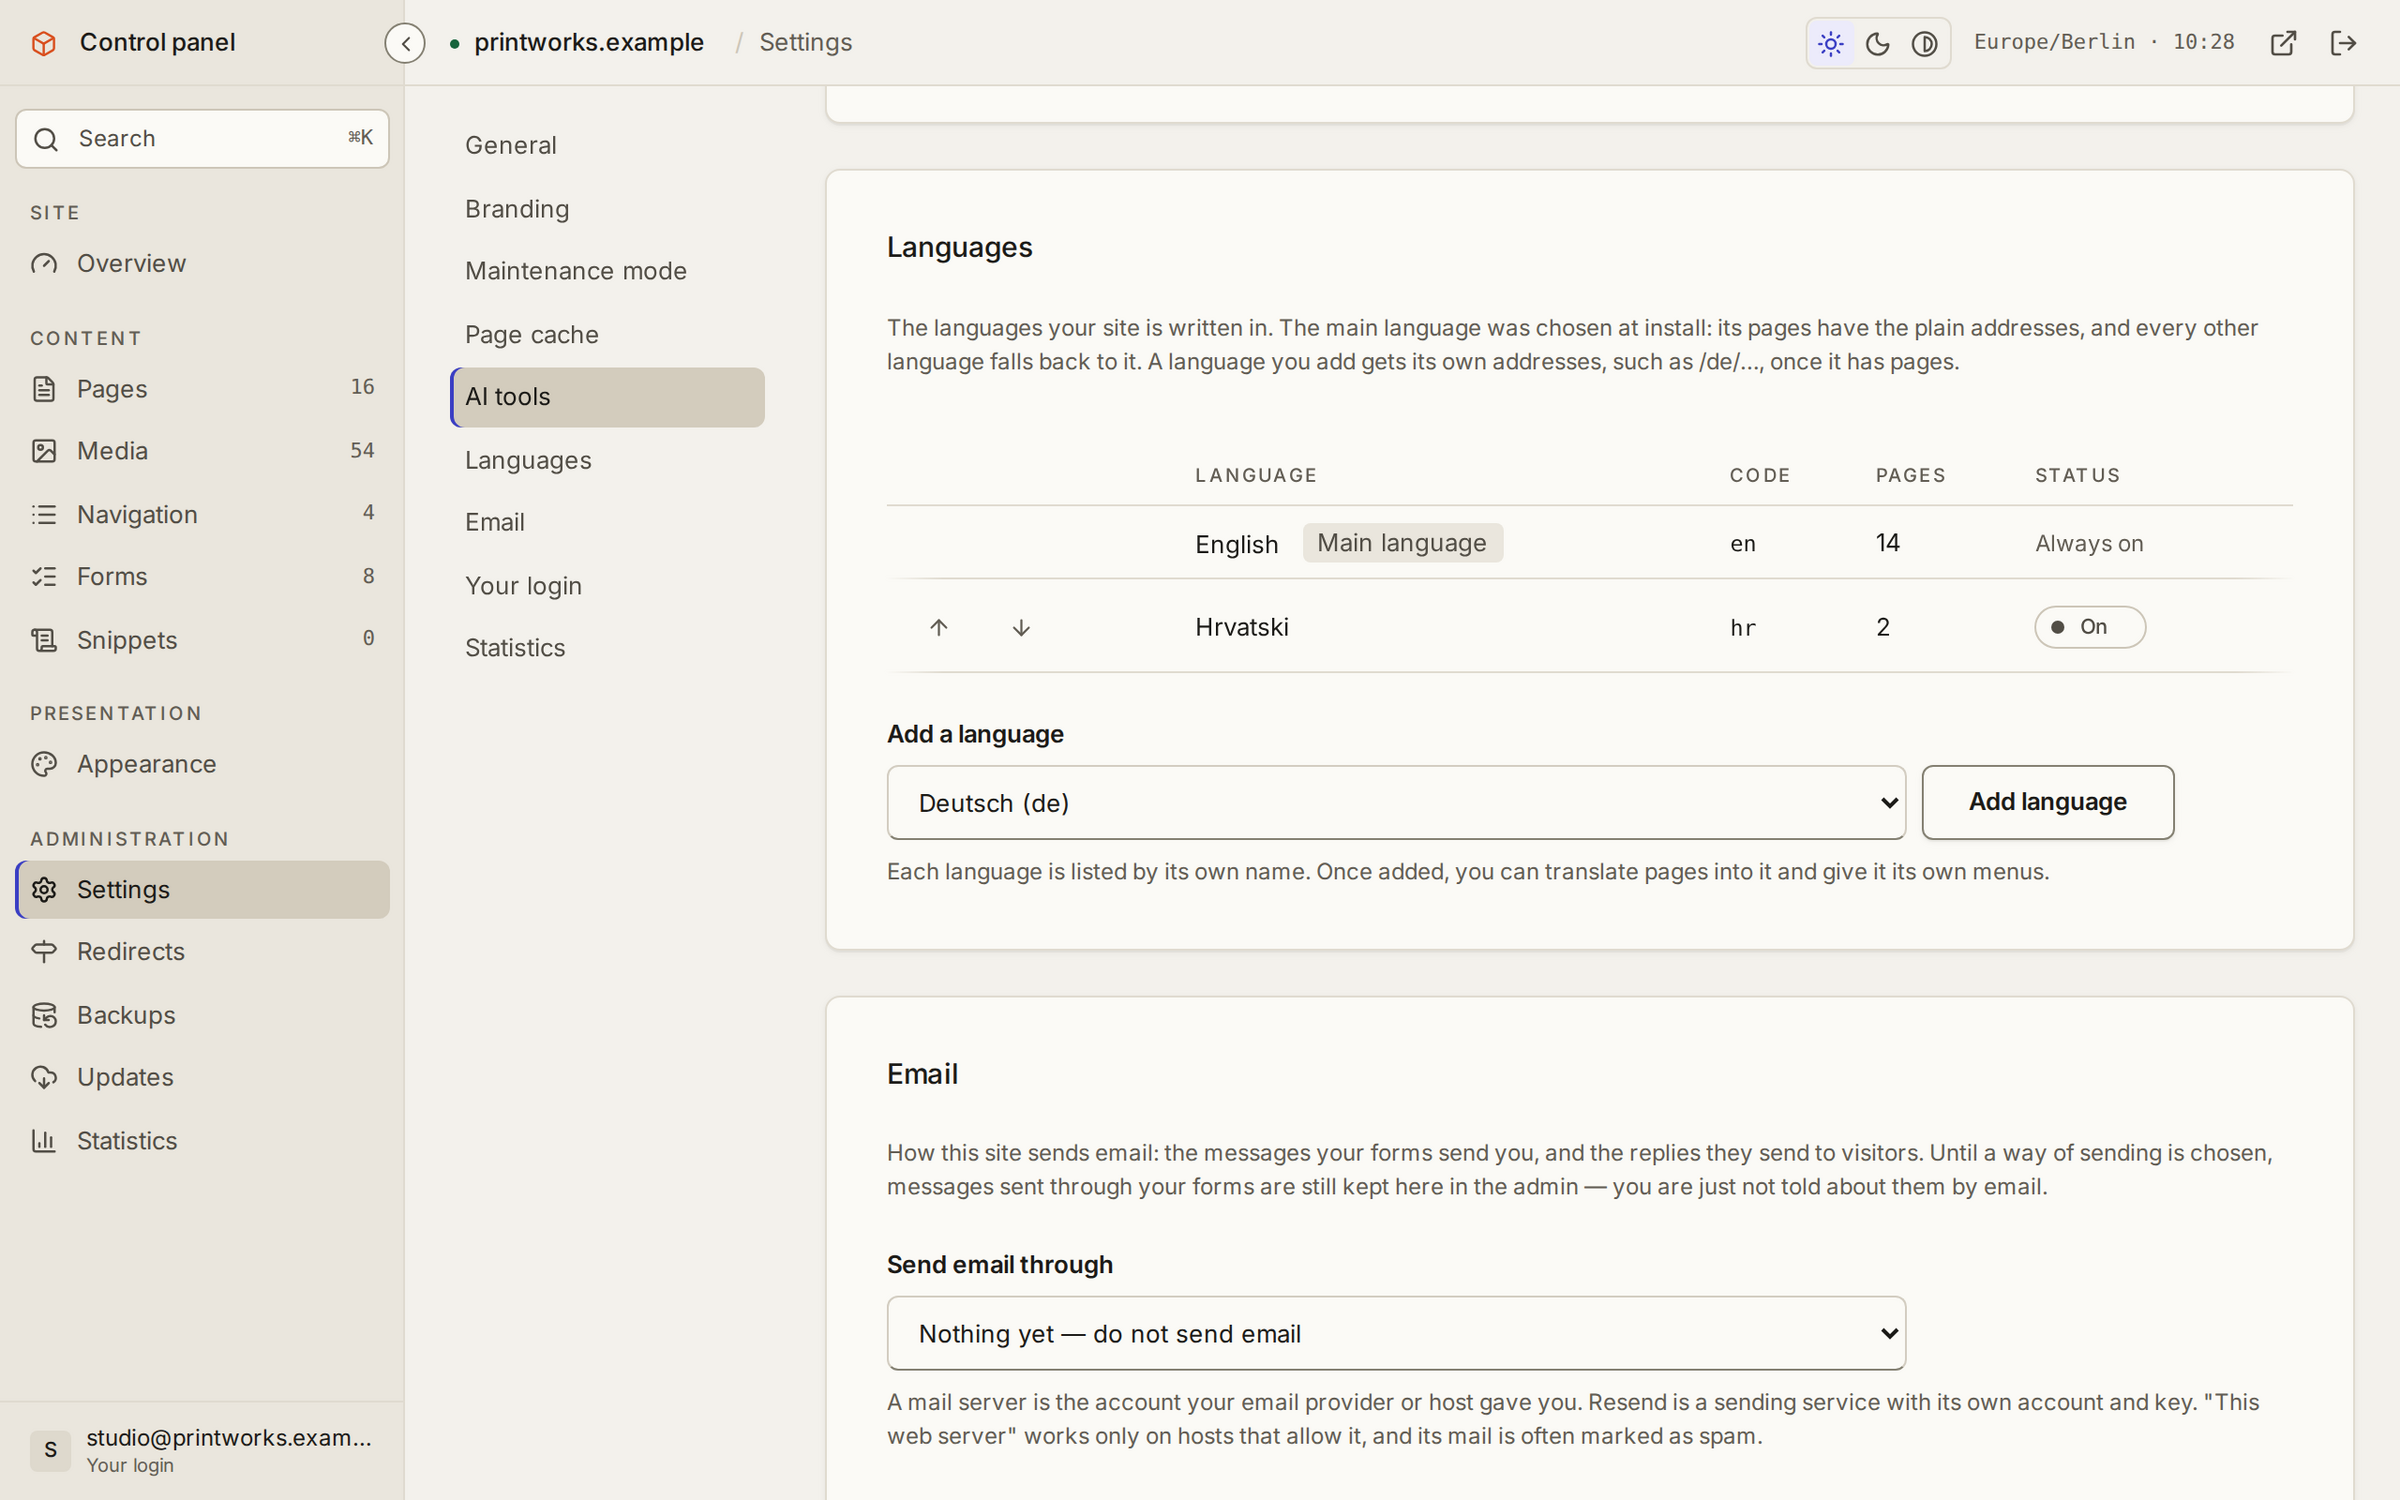Screen dimensions: 2400x1500
Task: Open the Send email through dropdown
Action: [x=1396, y=1334]
